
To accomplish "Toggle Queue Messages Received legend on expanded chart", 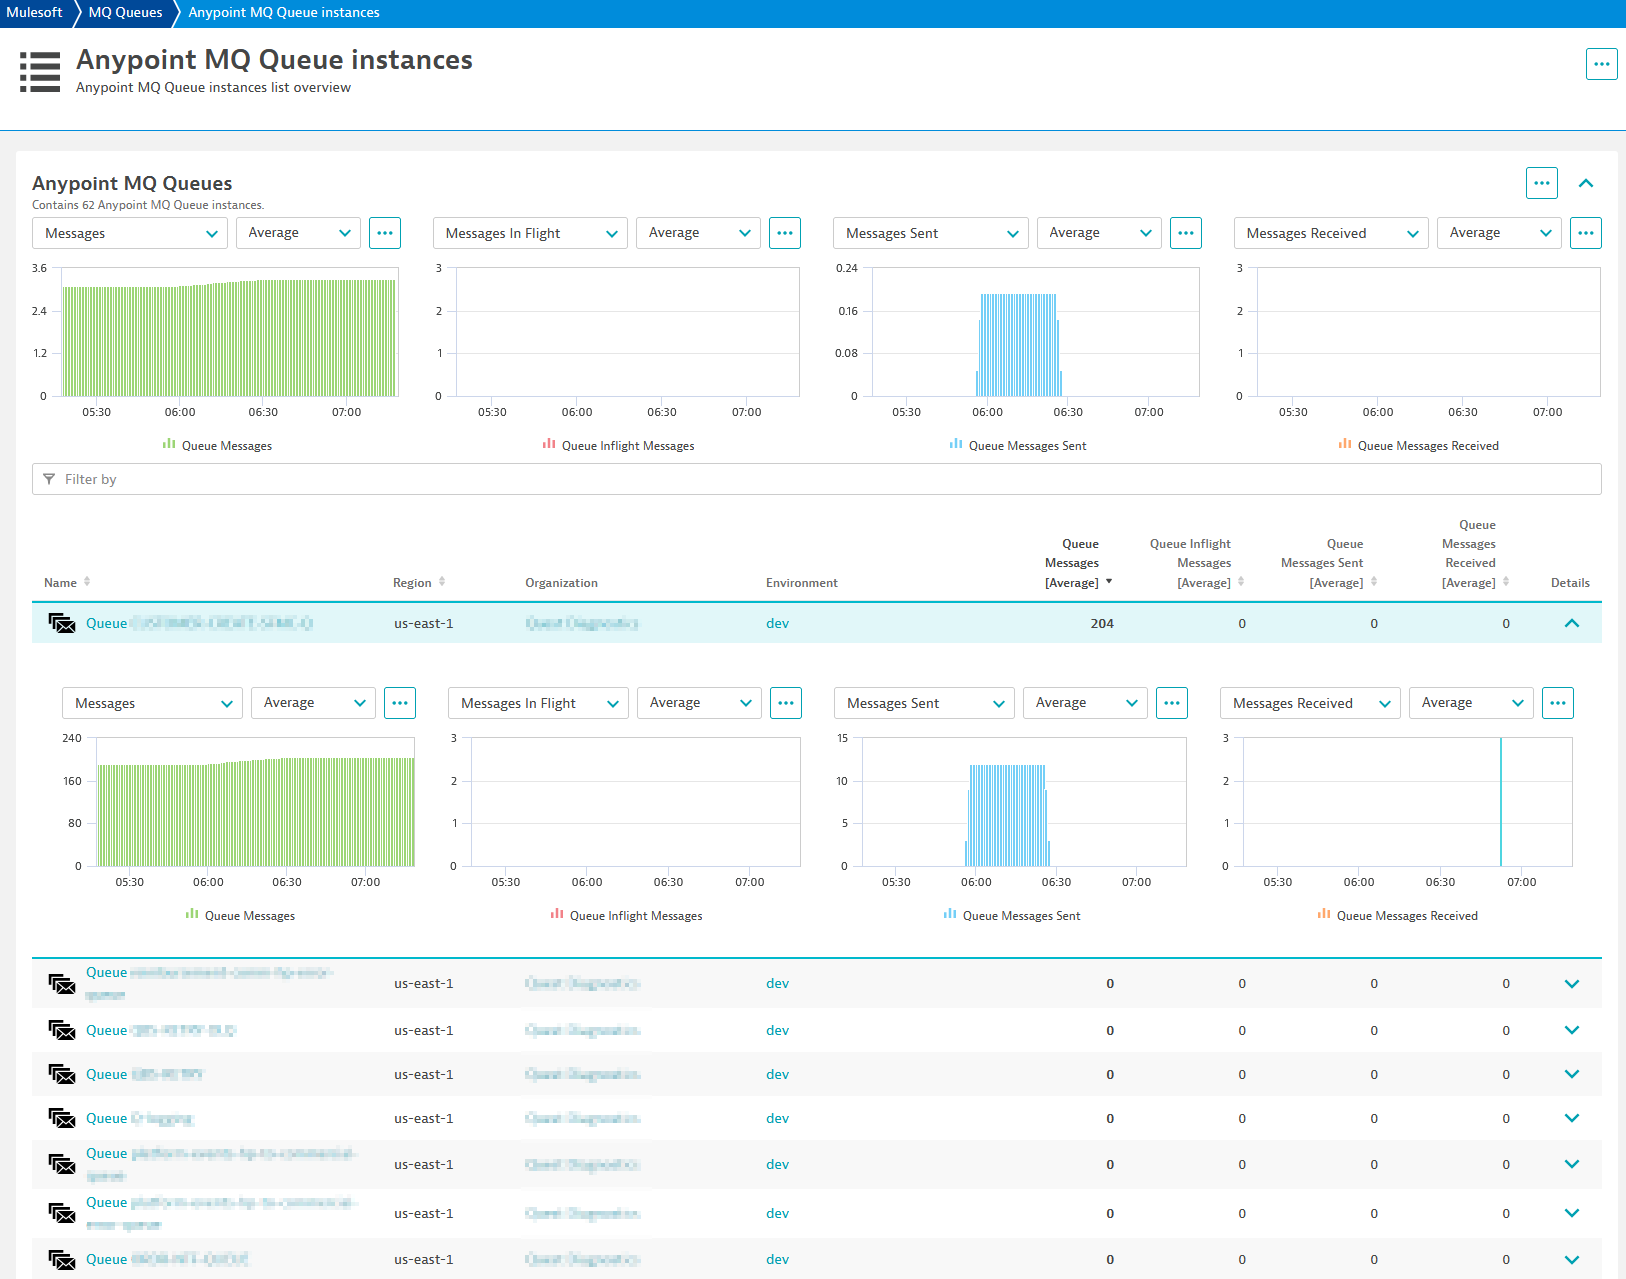I will click(1397, 916).
